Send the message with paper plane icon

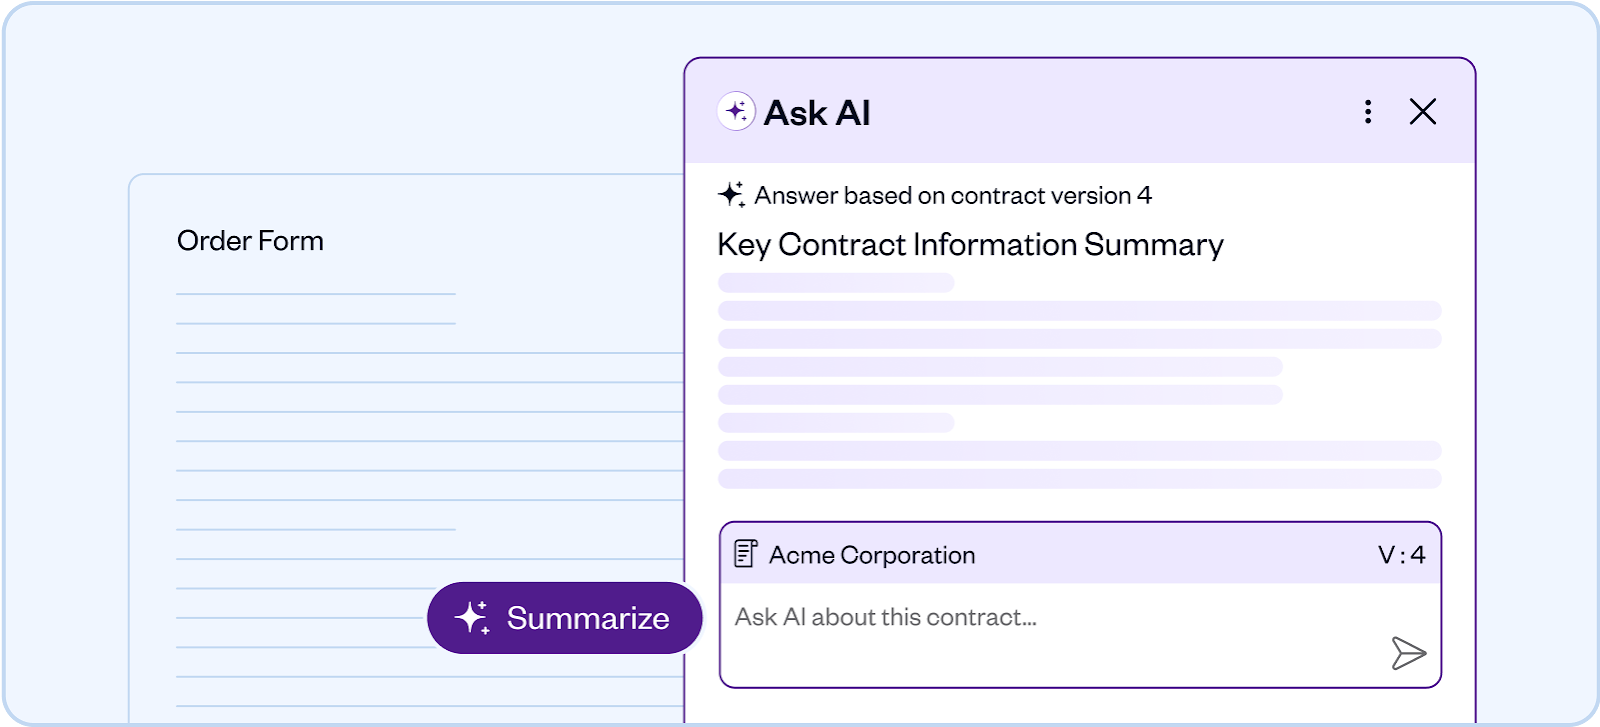1408,653
